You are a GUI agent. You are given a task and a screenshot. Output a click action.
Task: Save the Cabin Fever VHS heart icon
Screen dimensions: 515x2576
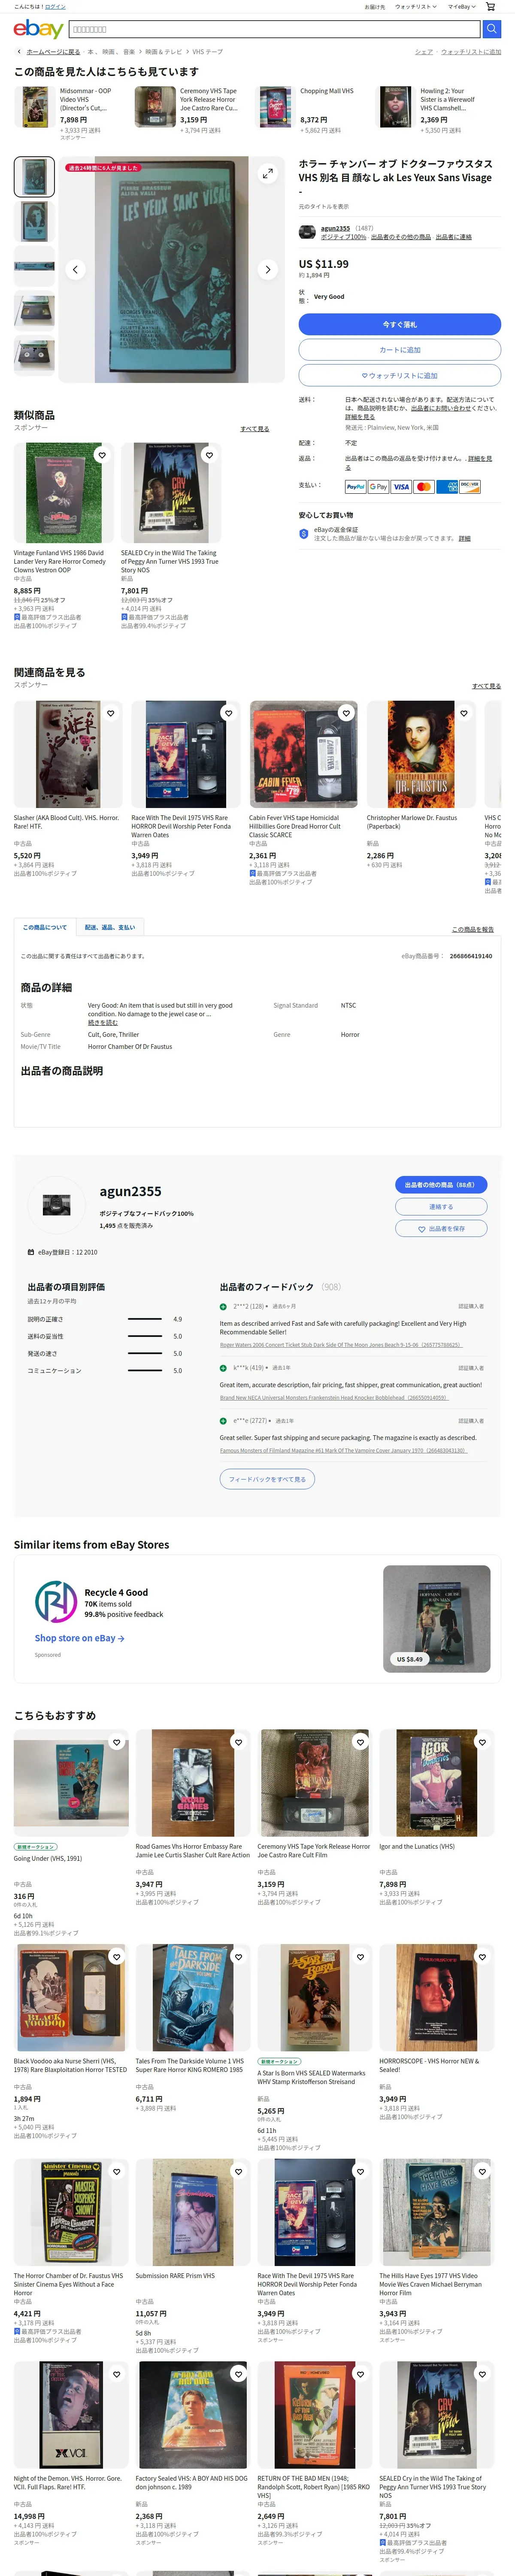[346, 713]
